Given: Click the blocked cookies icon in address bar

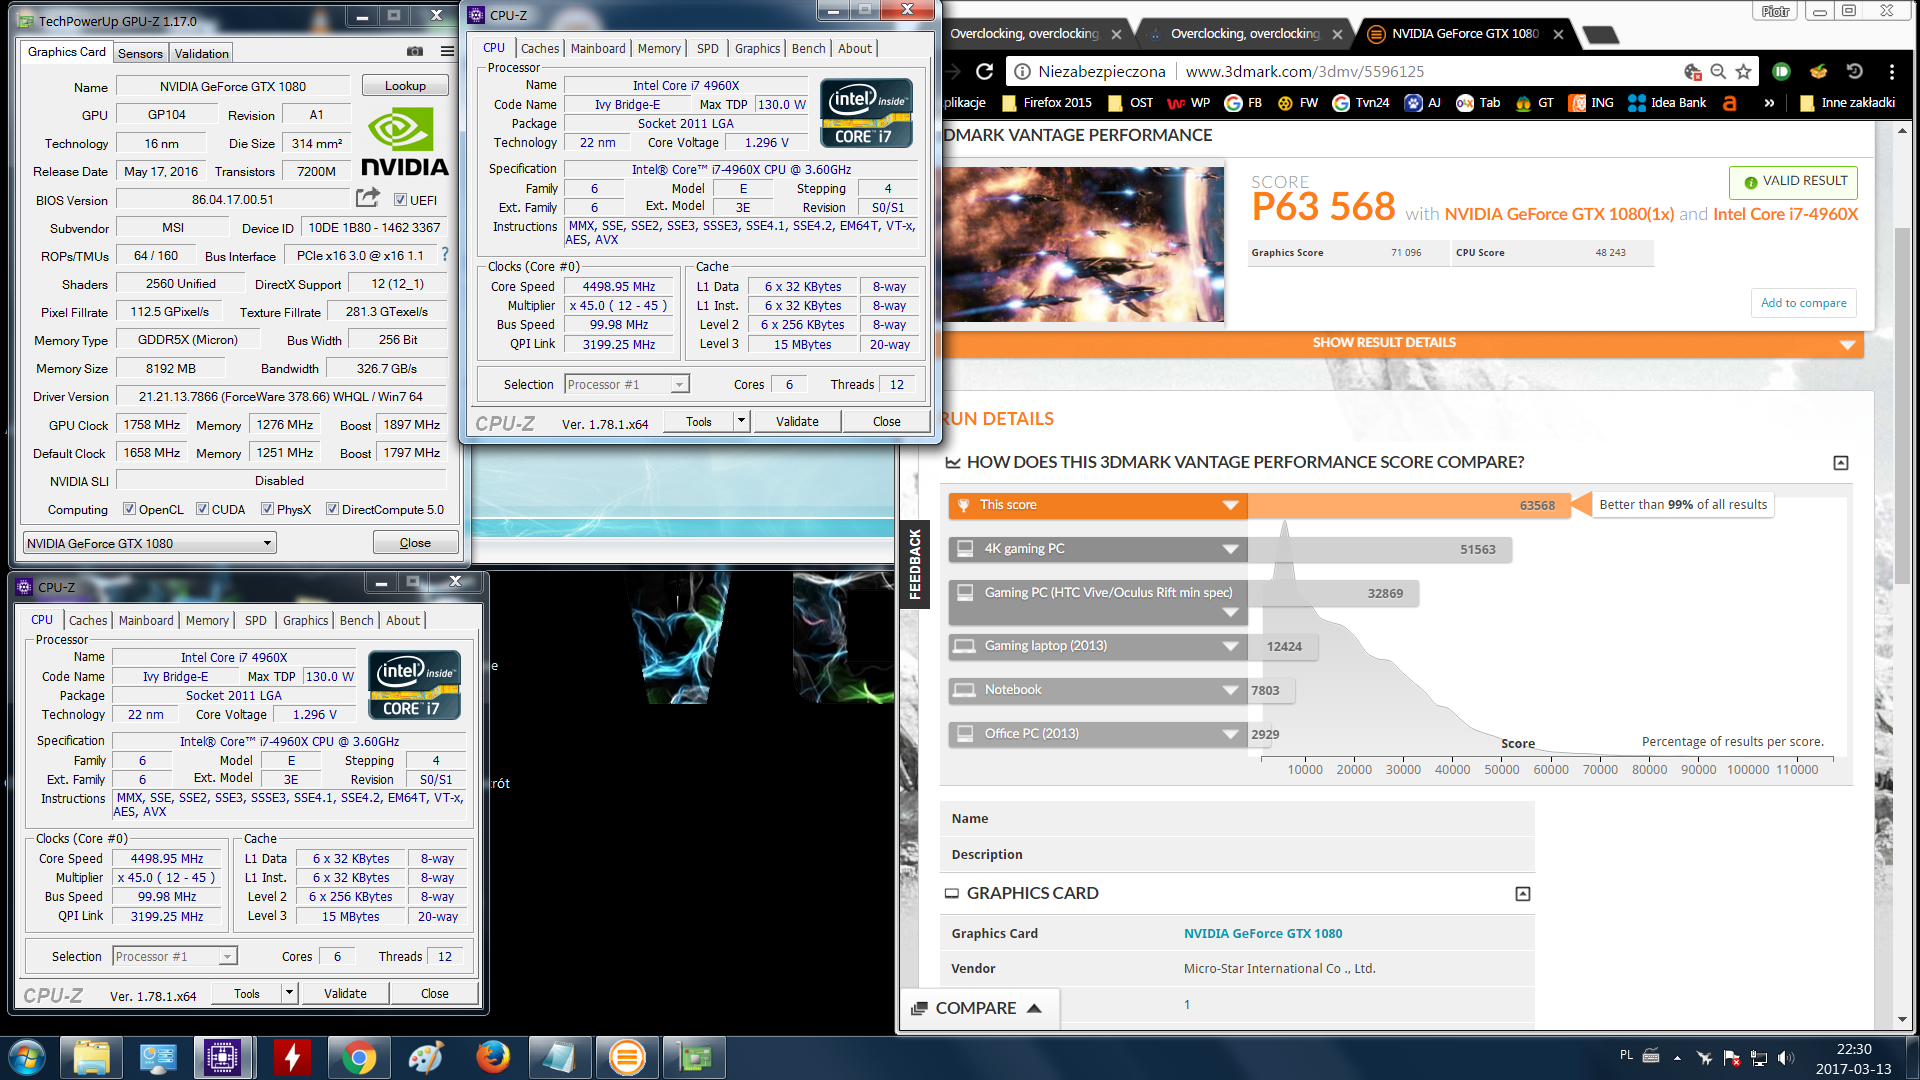Looking at the screenshot, I should (x=1692, y=71).
